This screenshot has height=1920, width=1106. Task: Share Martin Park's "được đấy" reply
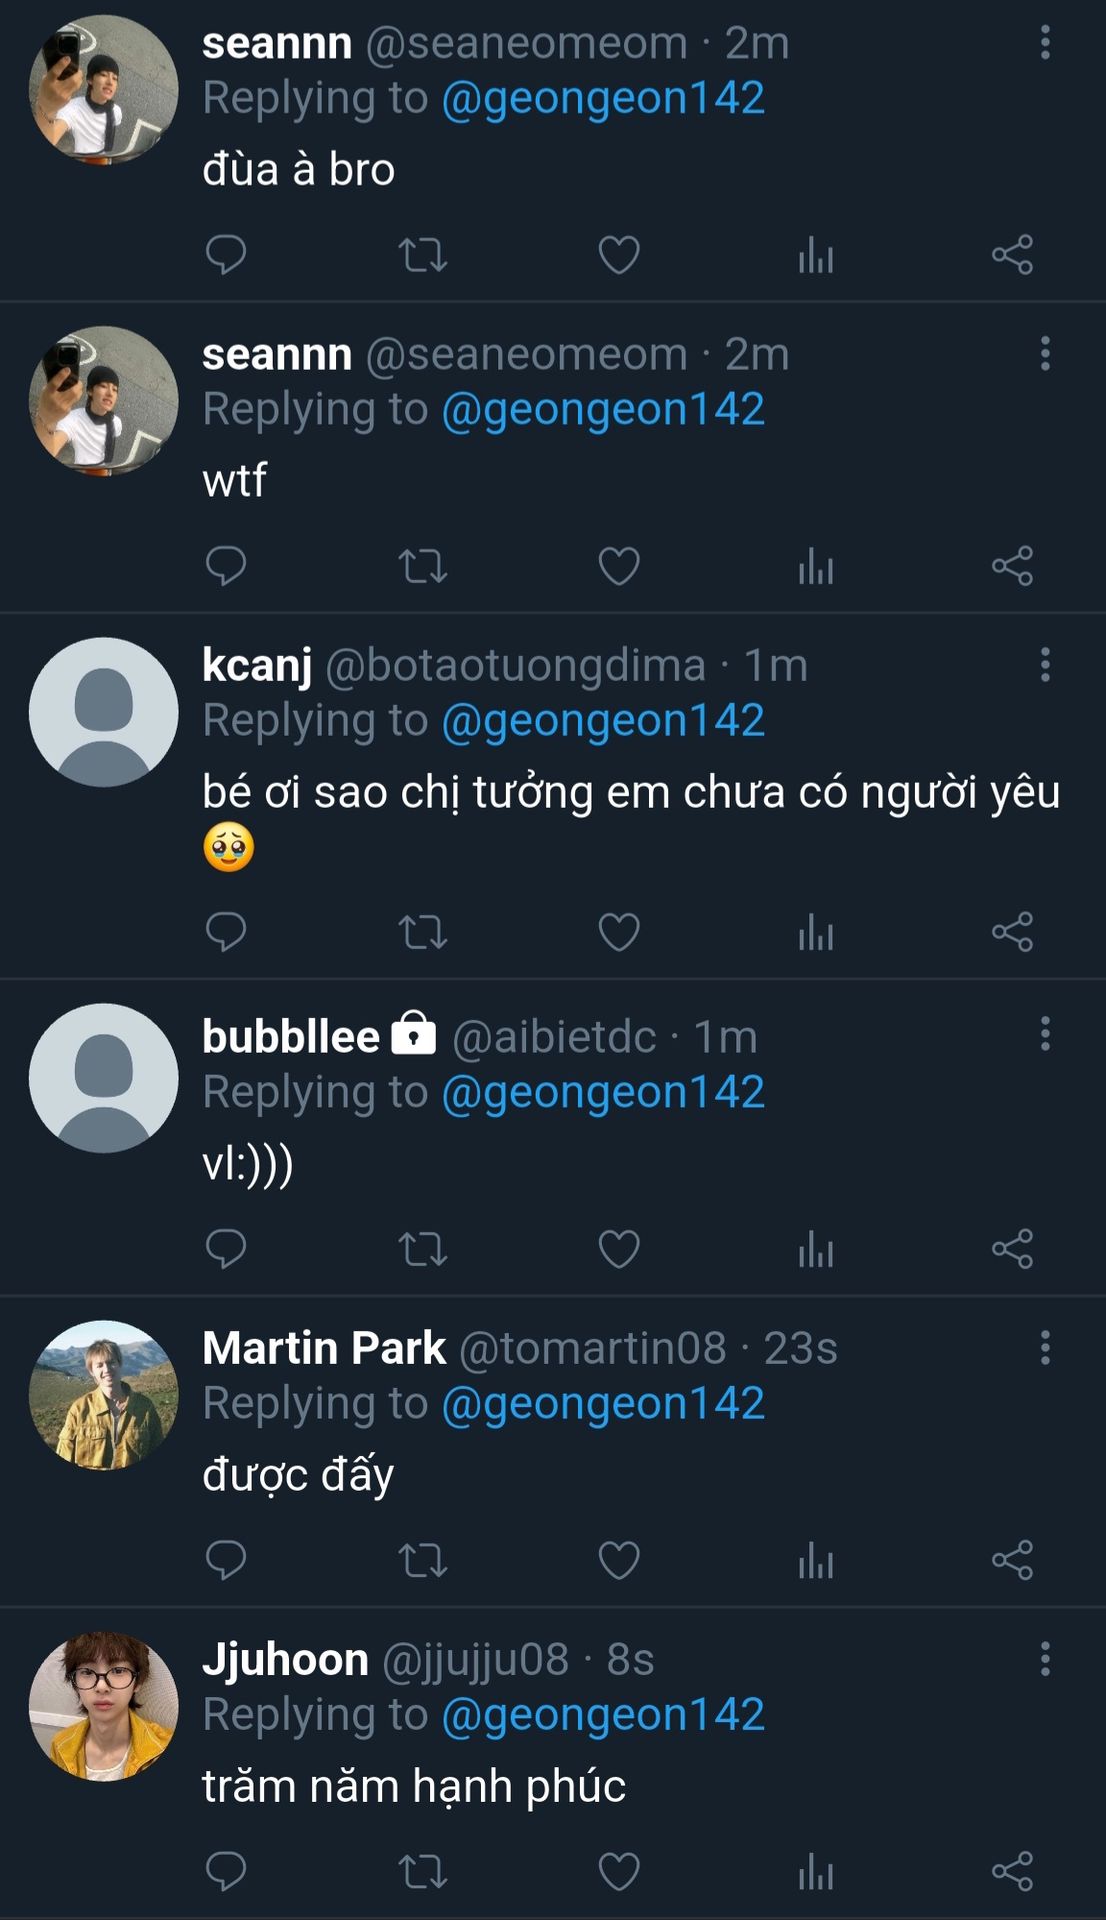pyautogui.click(x=1012, y=1560)
